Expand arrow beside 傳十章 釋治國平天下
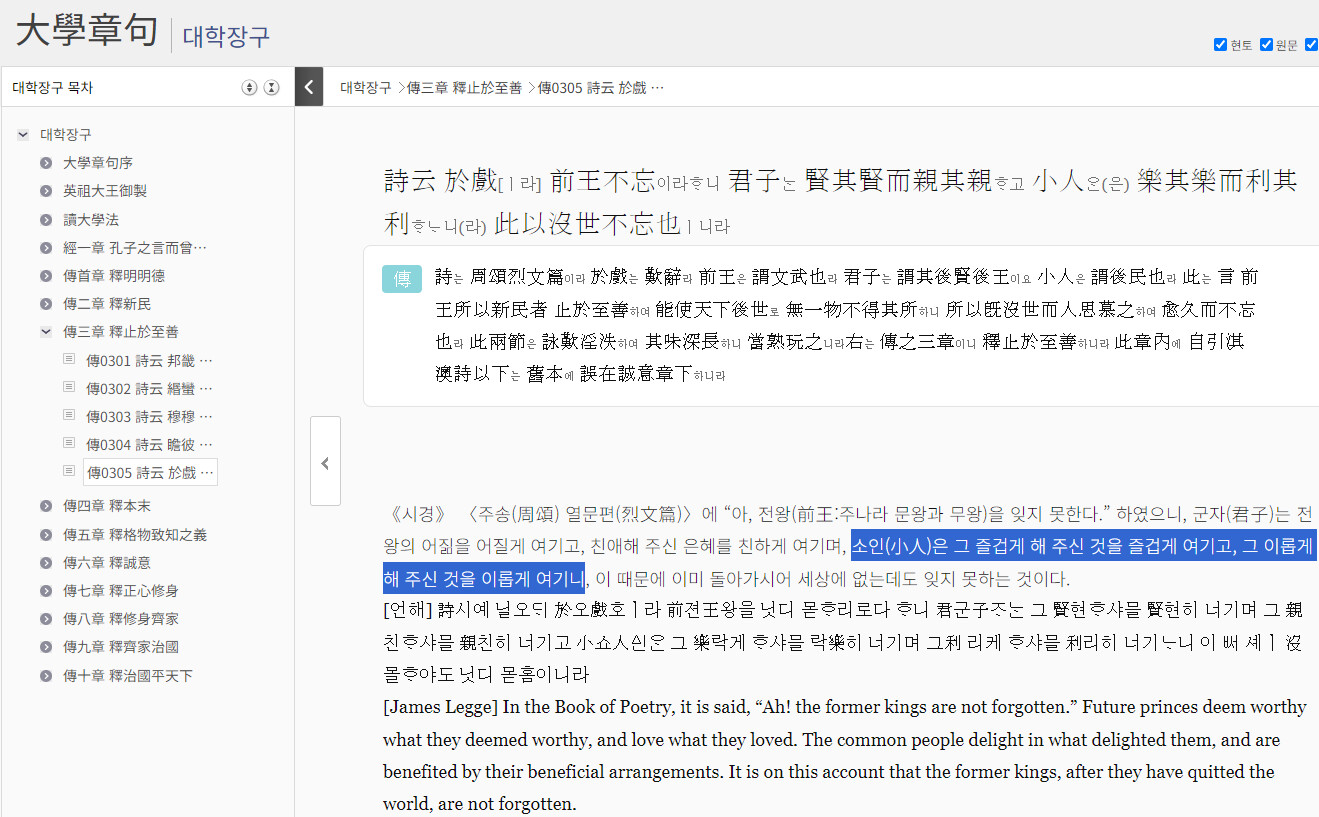1319x817 pixels. (46, 676)
